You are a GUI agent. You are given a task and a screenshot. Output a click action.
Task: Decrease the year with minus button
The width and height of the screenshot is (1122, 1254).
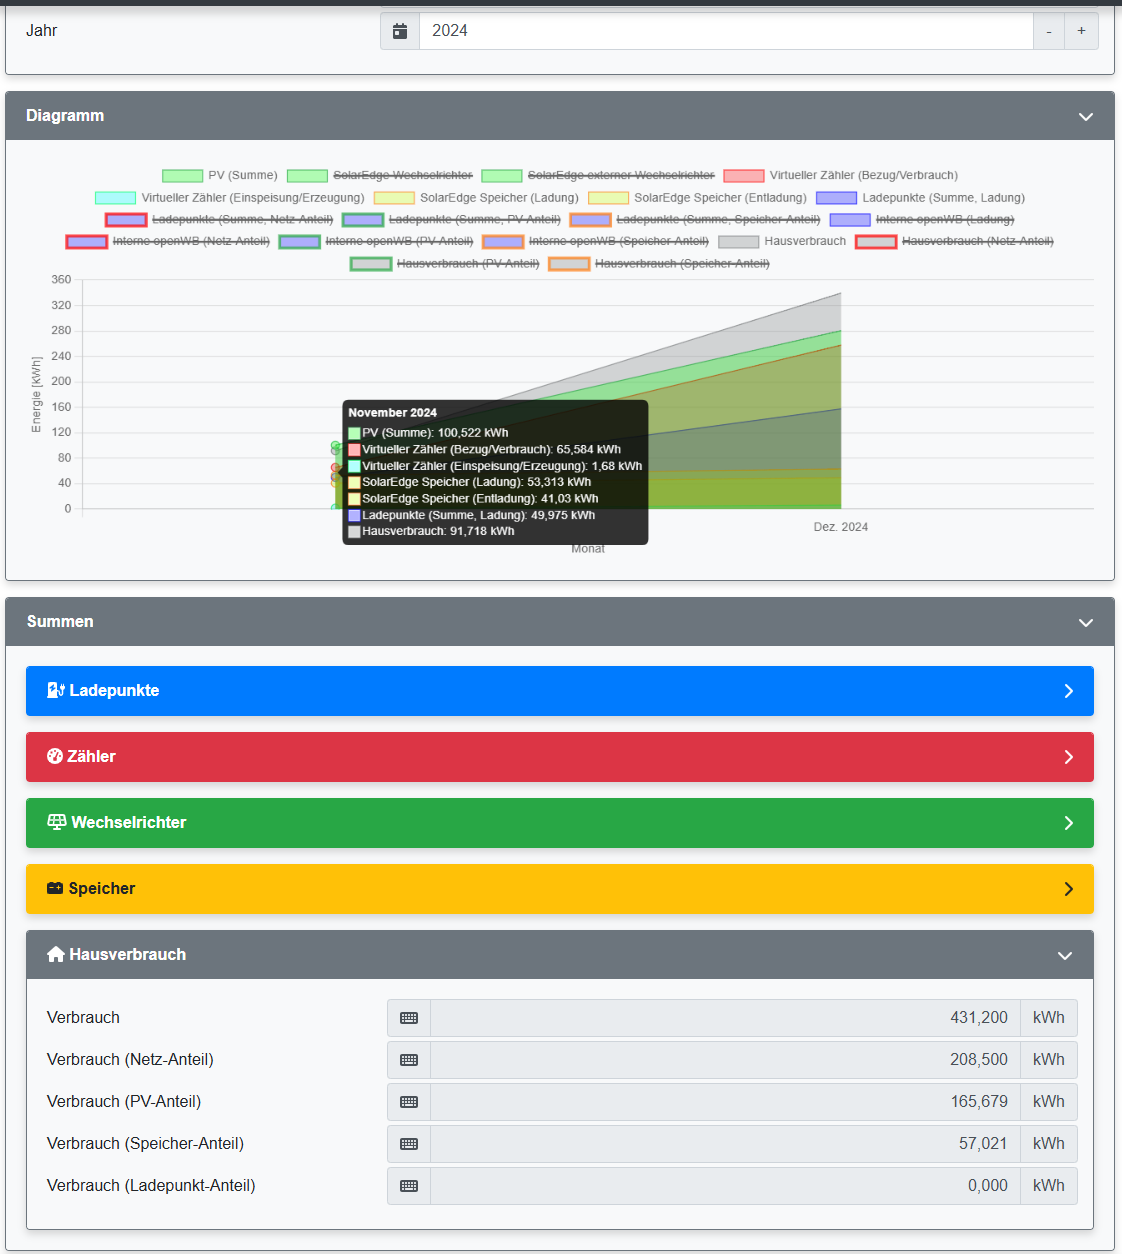[x=1049, y=31]
